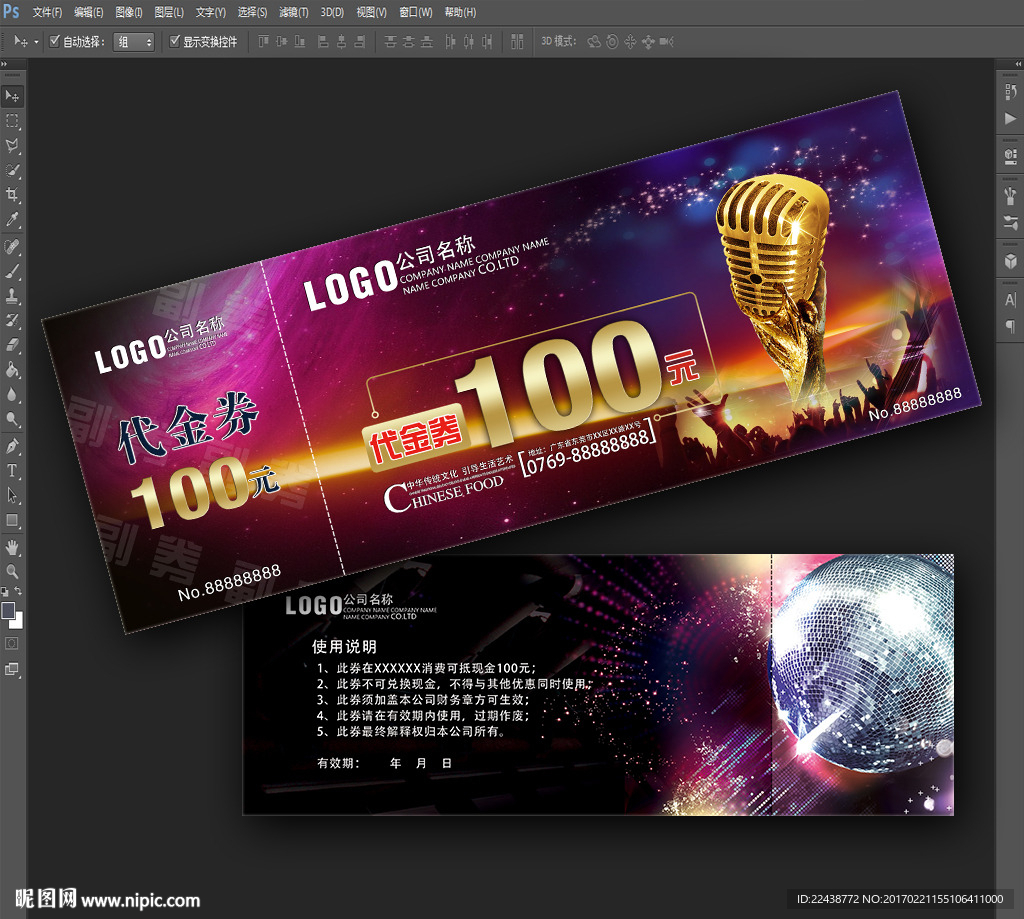Open the 3D(D) menu
Viewport: 1024px width, 919px height.
coord(332,12)
